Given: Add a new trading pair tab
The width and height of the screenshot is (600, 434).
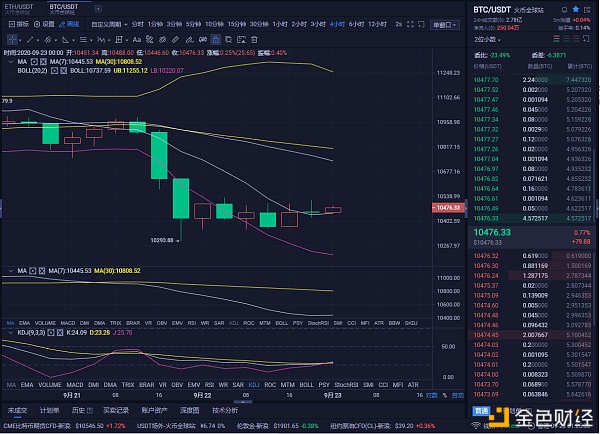Looking at the screenshot, I should pos(98,8).
